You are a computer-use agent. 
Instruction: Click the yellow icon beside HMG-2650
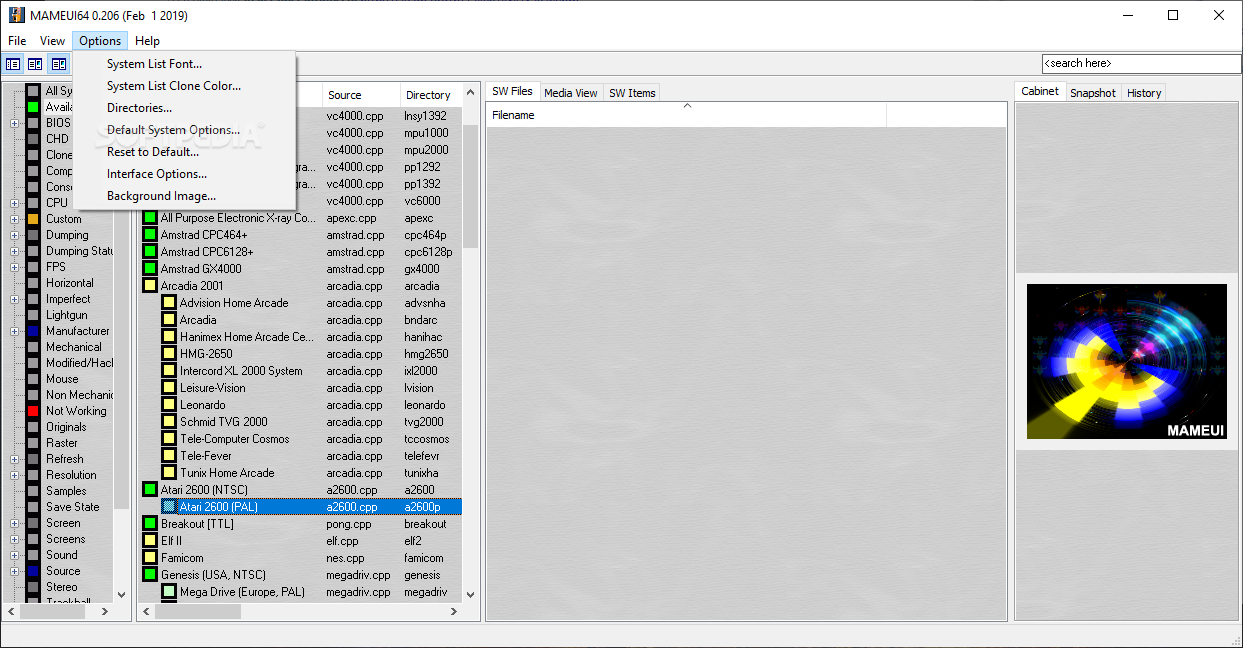169,354
